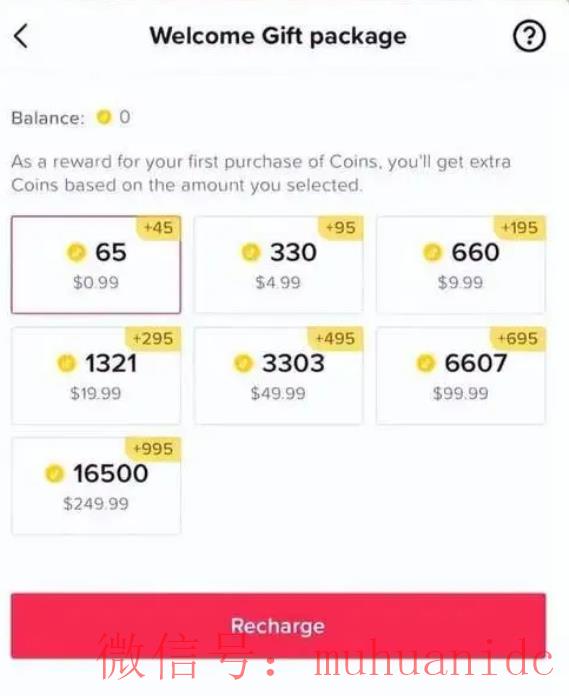Tap the +995 bonus badge
Screen dimensions: 569x696
coord(153,449)
